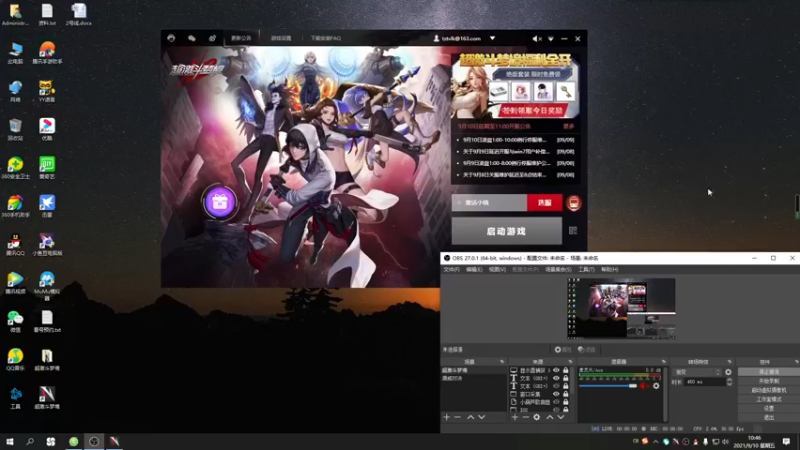Switch to 游戏设置 tab in launcher
This screenshot has height=450, width=800.
[281, 38]
